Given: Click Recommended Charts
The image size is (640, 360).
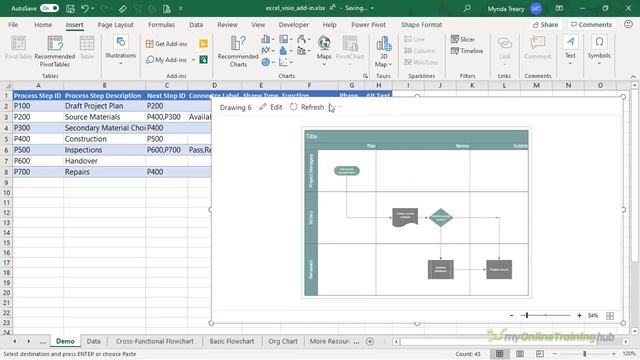Looking at the screenshot, I should (x=238, y=51).
